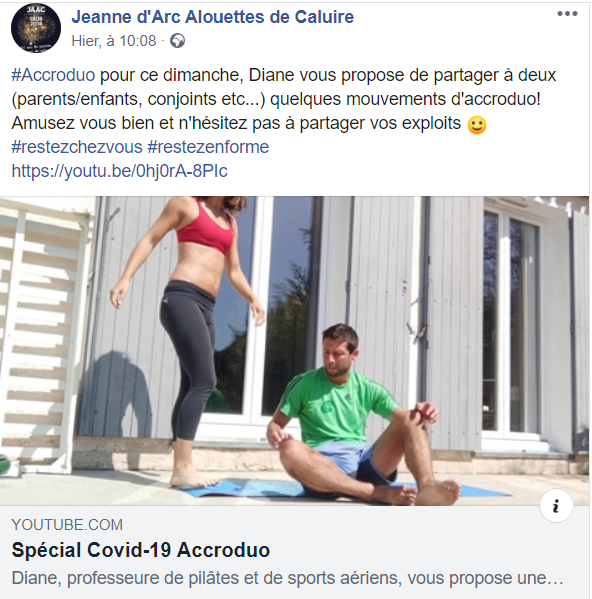Click the woman in red top in thumbnail
Screen dimensions: 592x599
click(x=189, y=340)
